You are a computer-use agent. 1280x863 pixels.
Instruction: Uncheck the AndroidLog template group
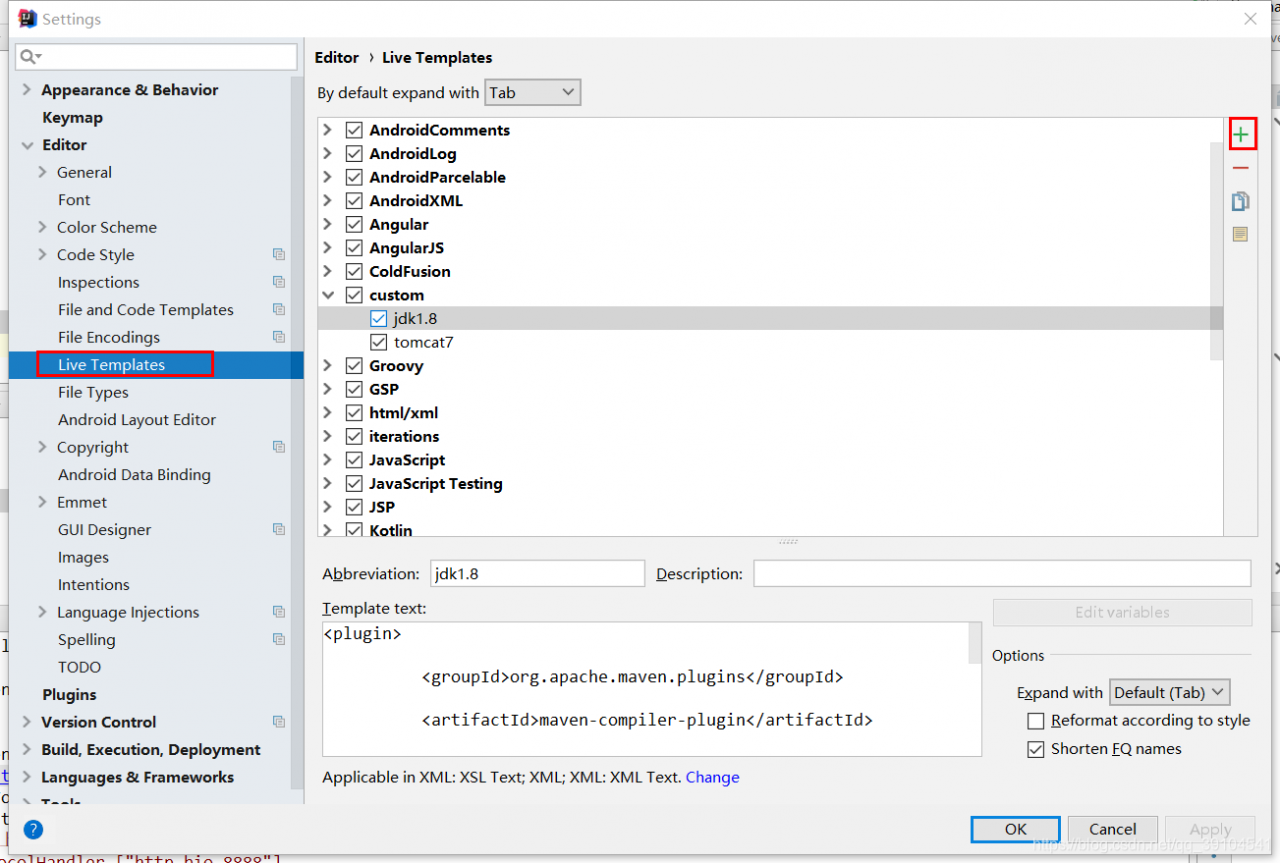(354, 154)
